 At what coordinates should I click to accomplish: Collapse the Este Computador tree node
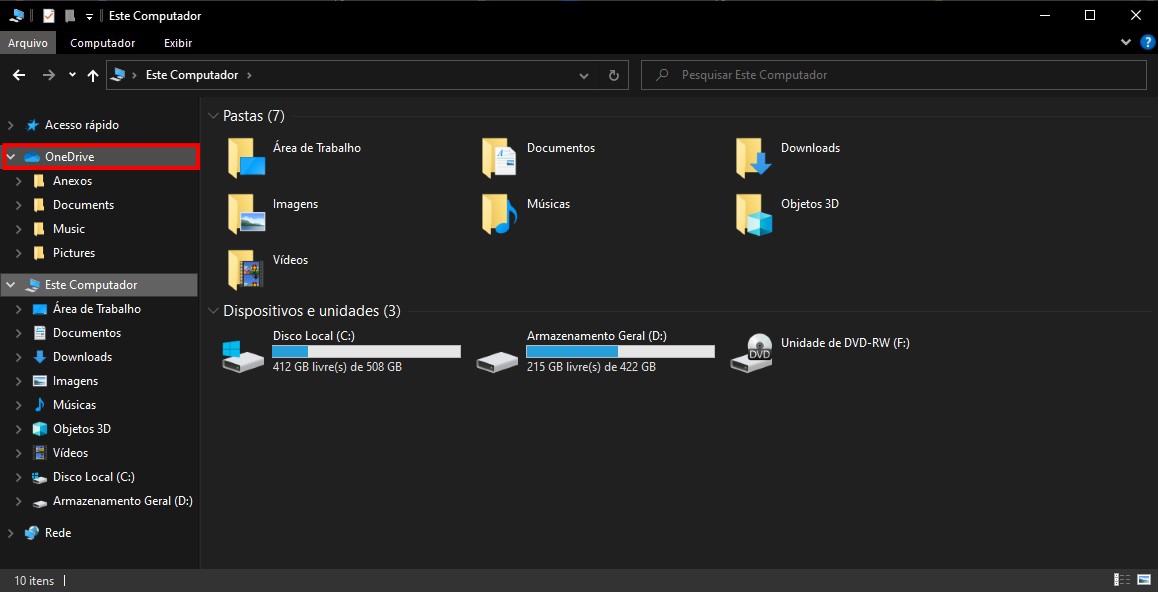click(10, 285)
